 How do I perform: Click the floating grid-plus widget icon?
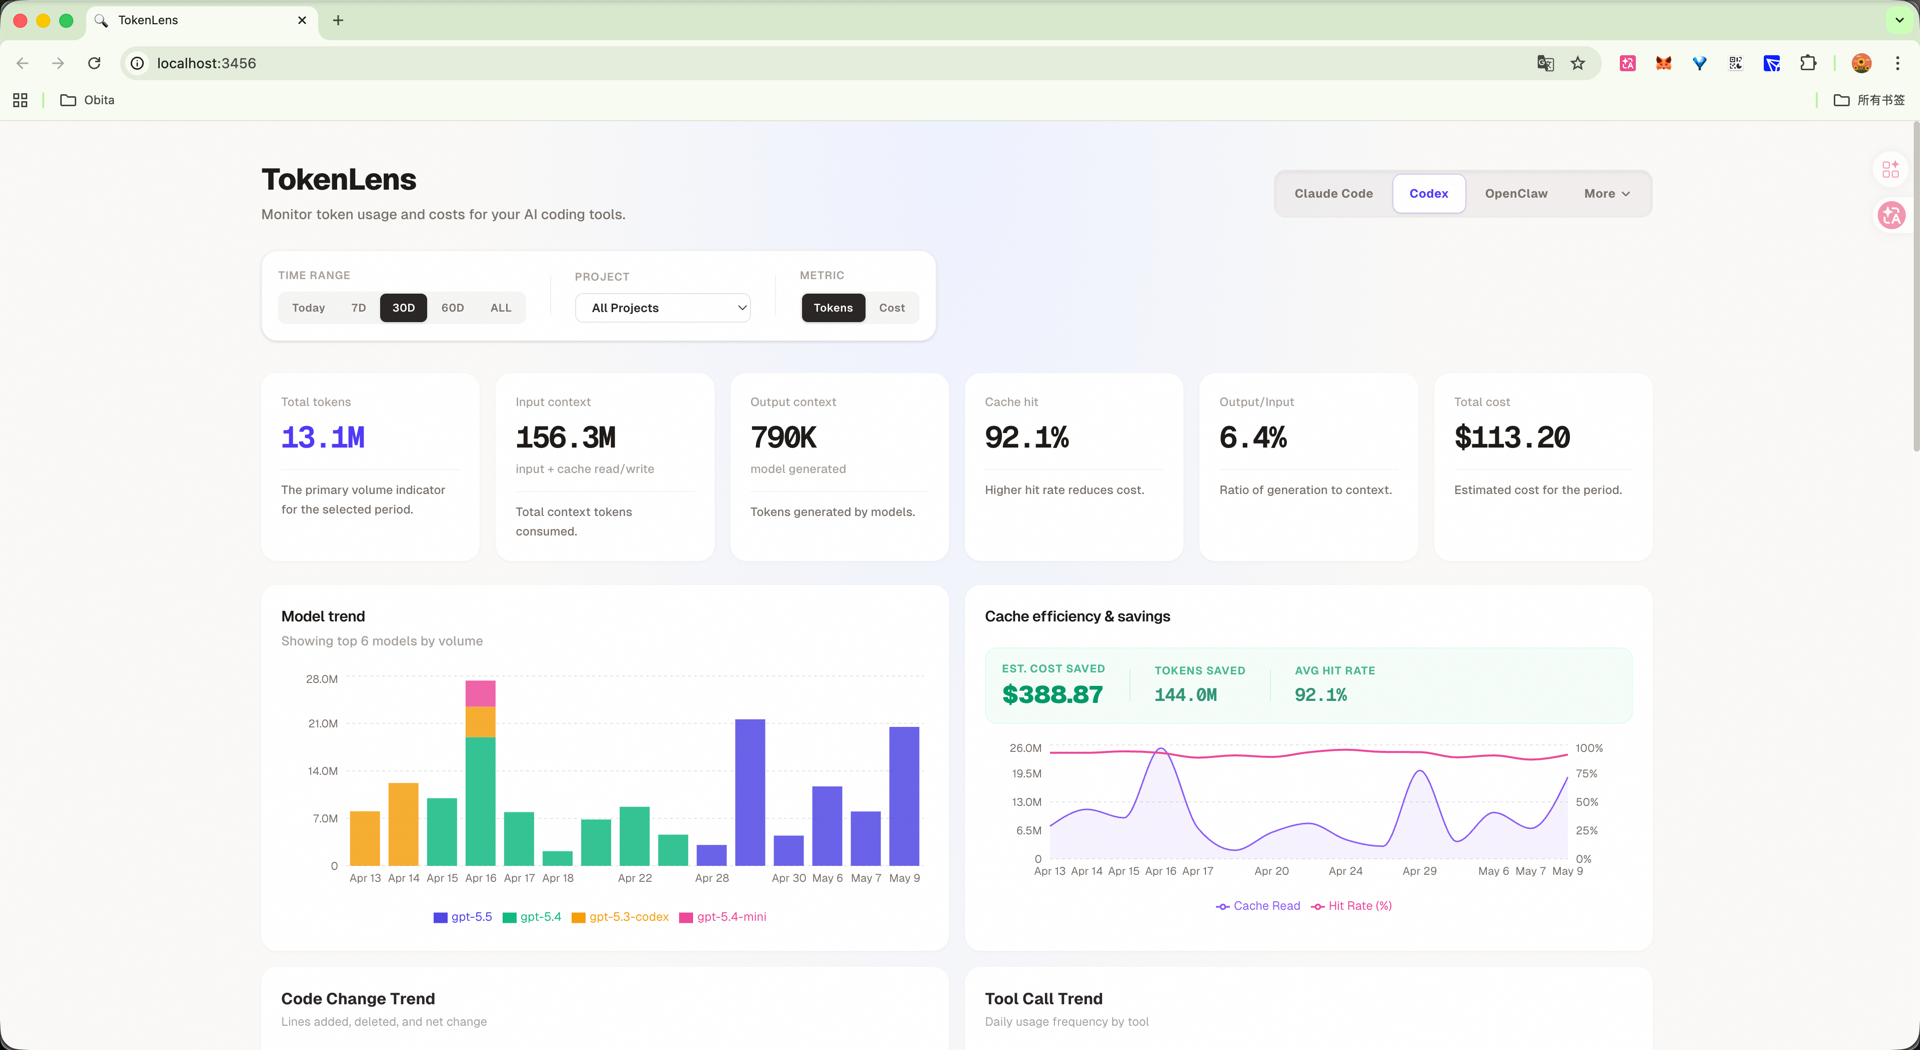(1890, 170)
